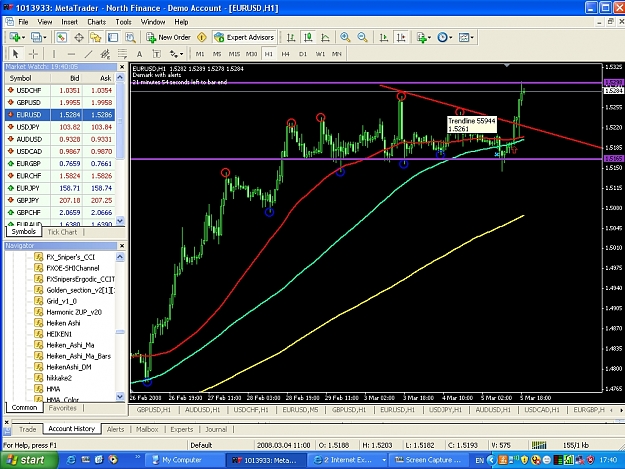Zoom in on the chart
The image size is (625, 469).
pos(345,37)
